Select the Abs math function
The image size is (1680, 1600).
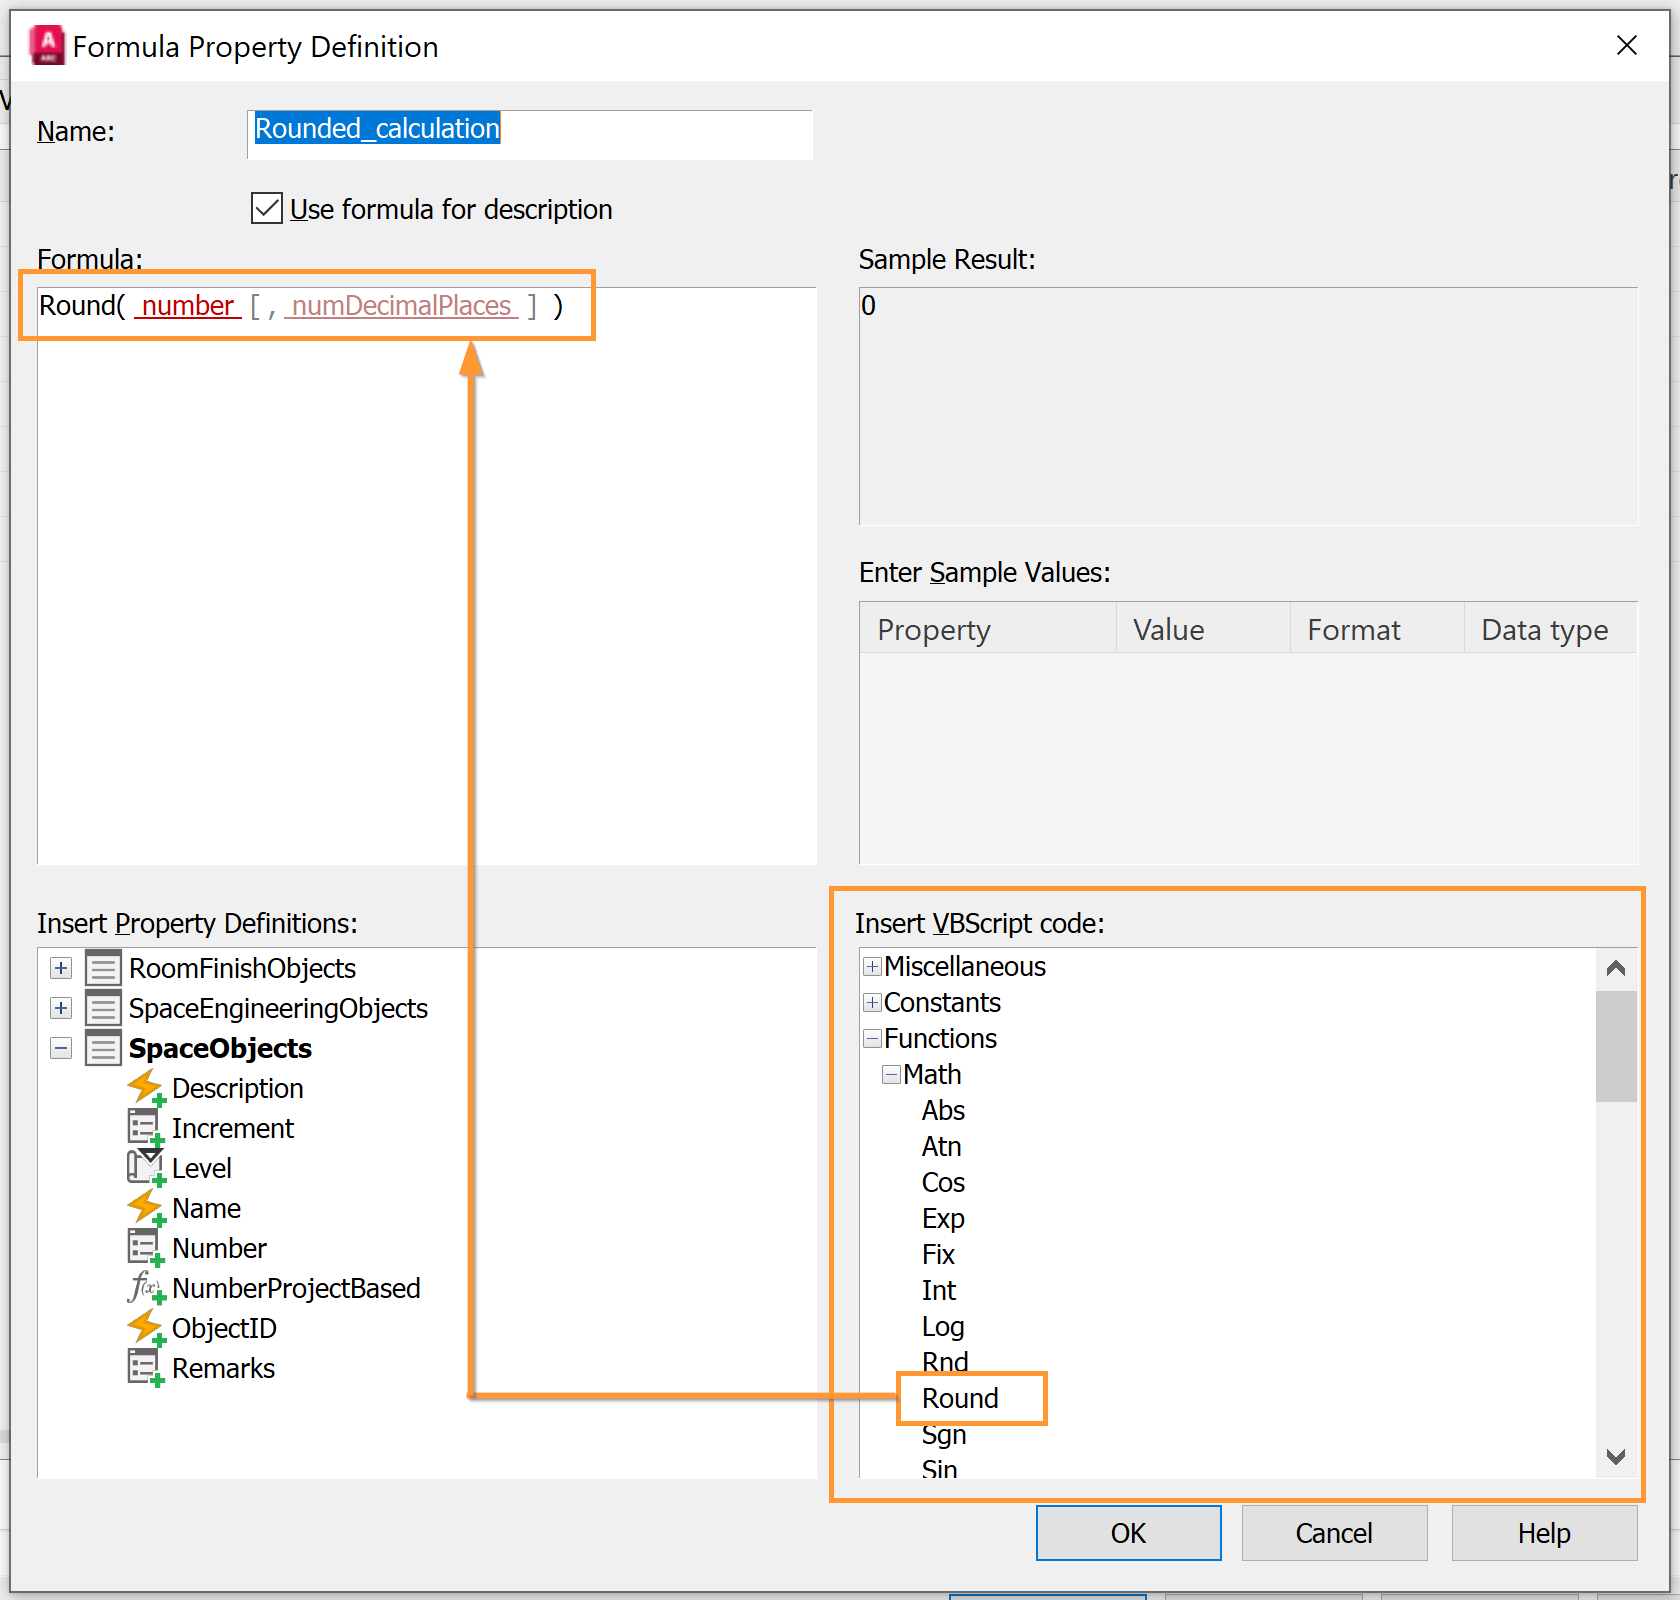[x=942, y=1110]
